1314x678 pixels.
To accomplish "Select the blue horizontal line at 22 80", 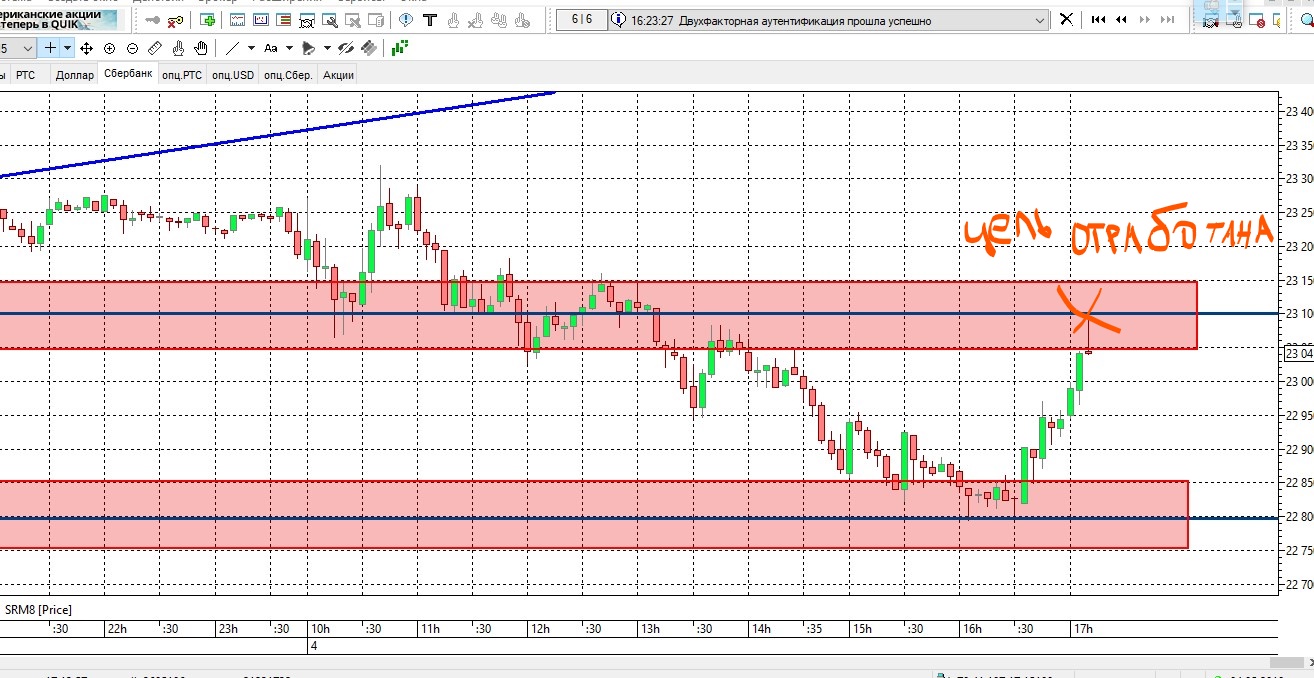I will 640,518.
